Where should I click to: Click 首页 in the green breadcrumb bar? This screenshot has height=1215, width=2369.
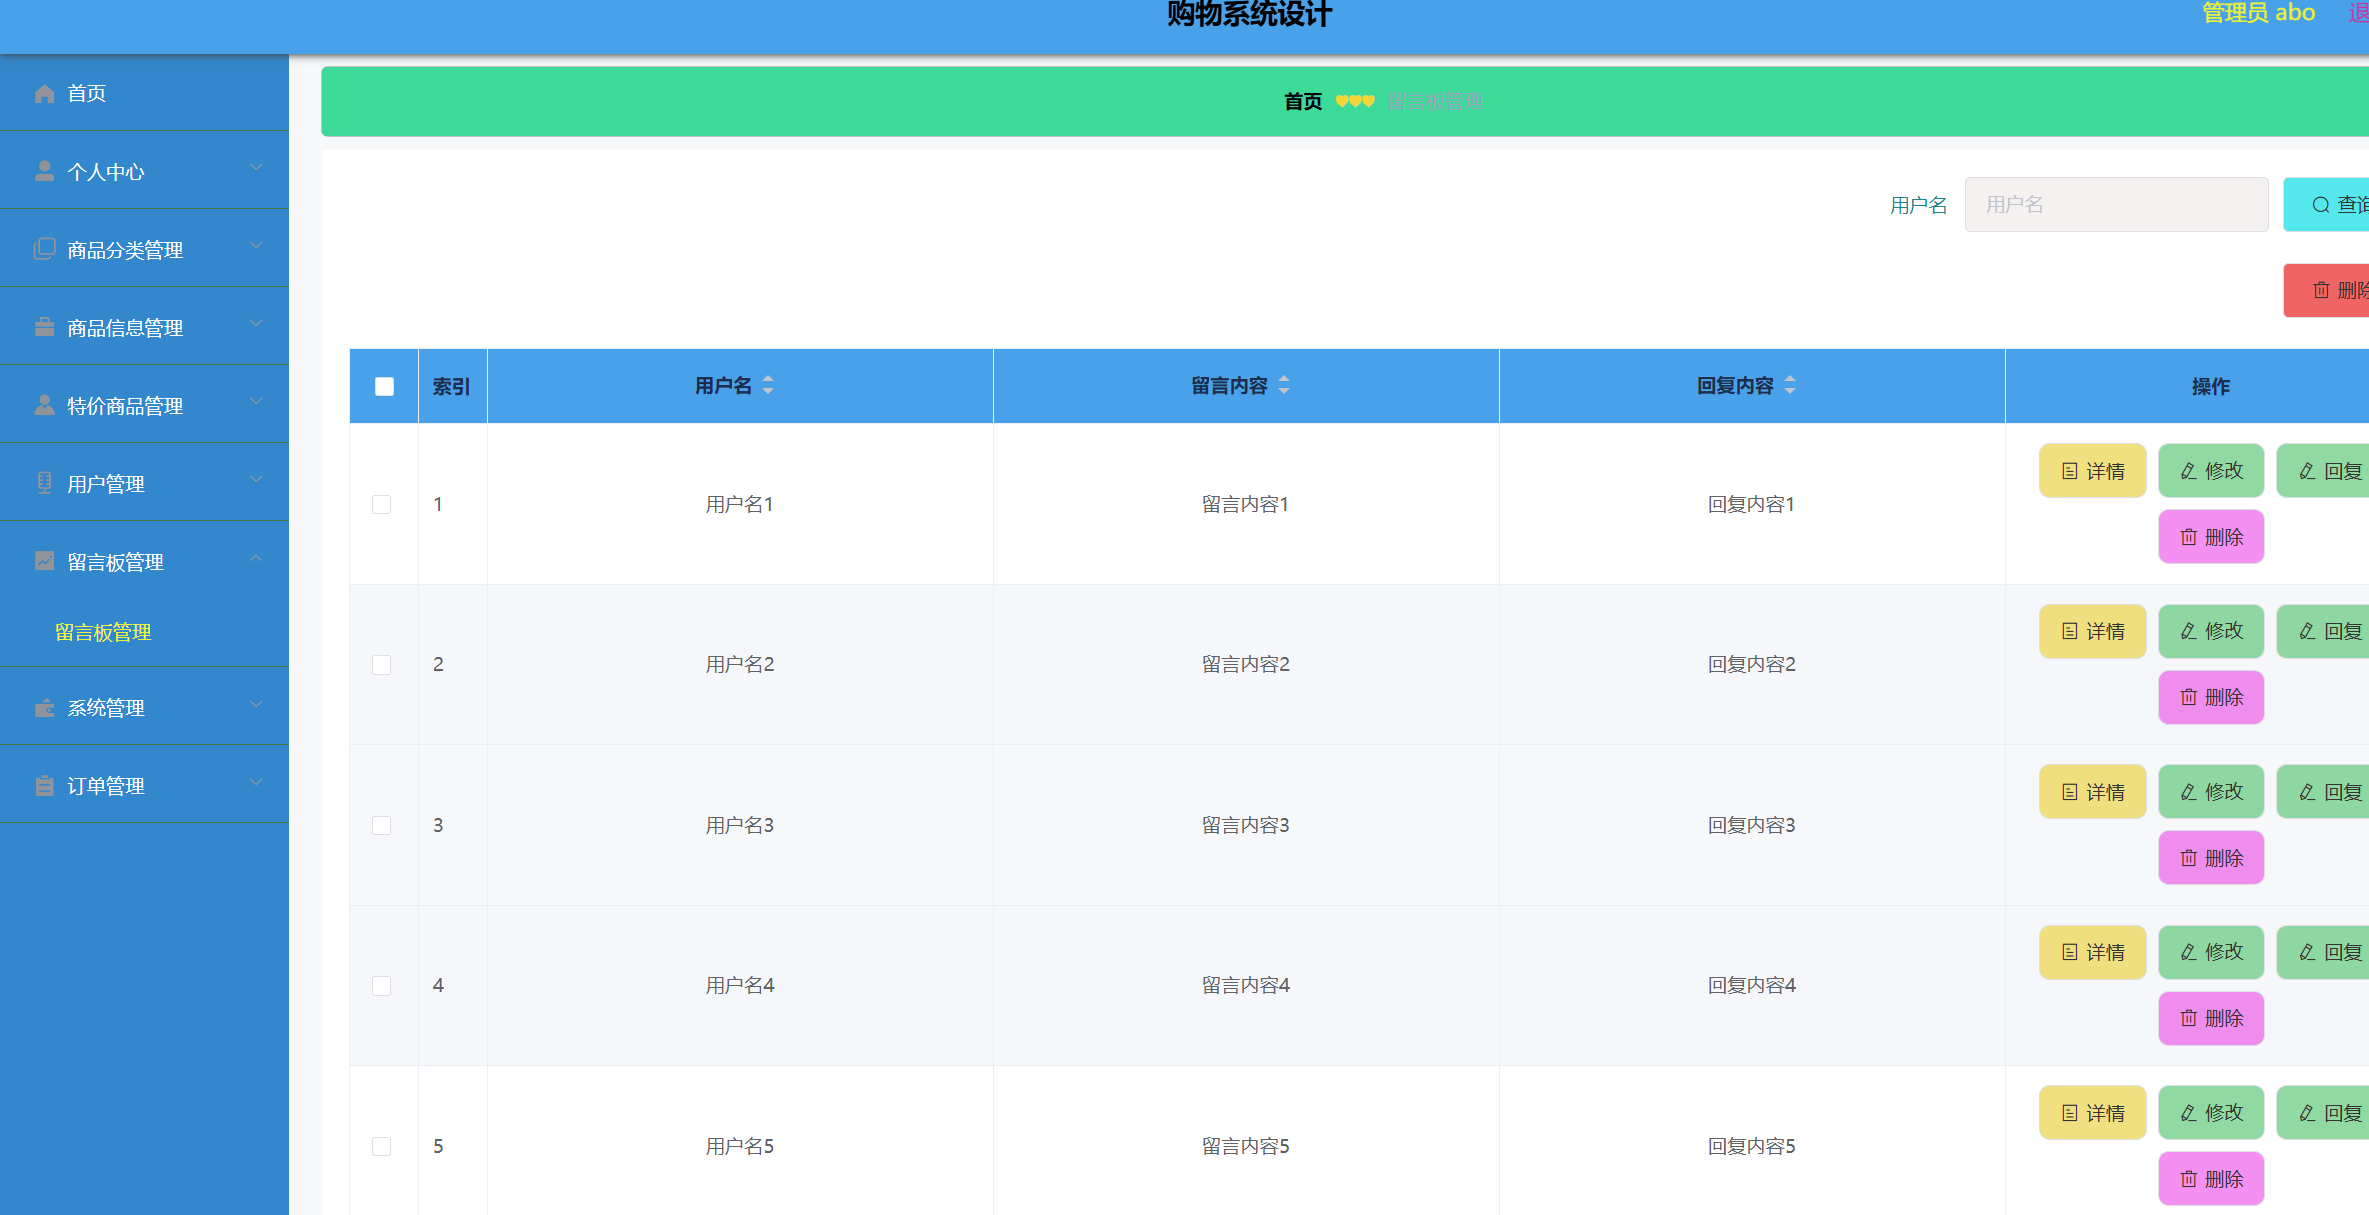[1302, 101]
